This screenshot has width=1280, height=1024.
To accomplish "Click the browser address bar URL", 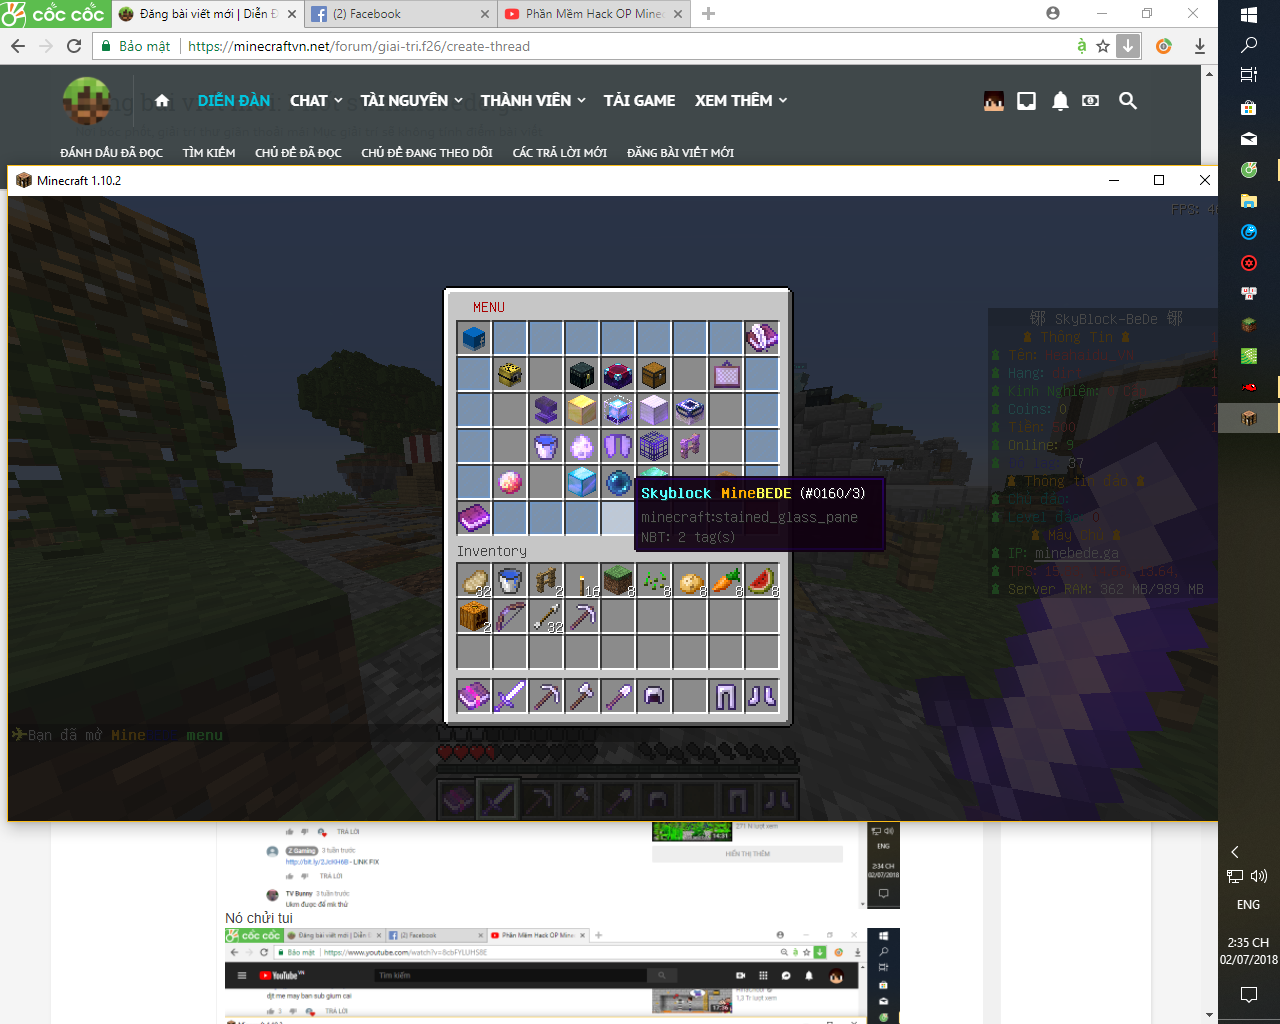I will point(359,46).
